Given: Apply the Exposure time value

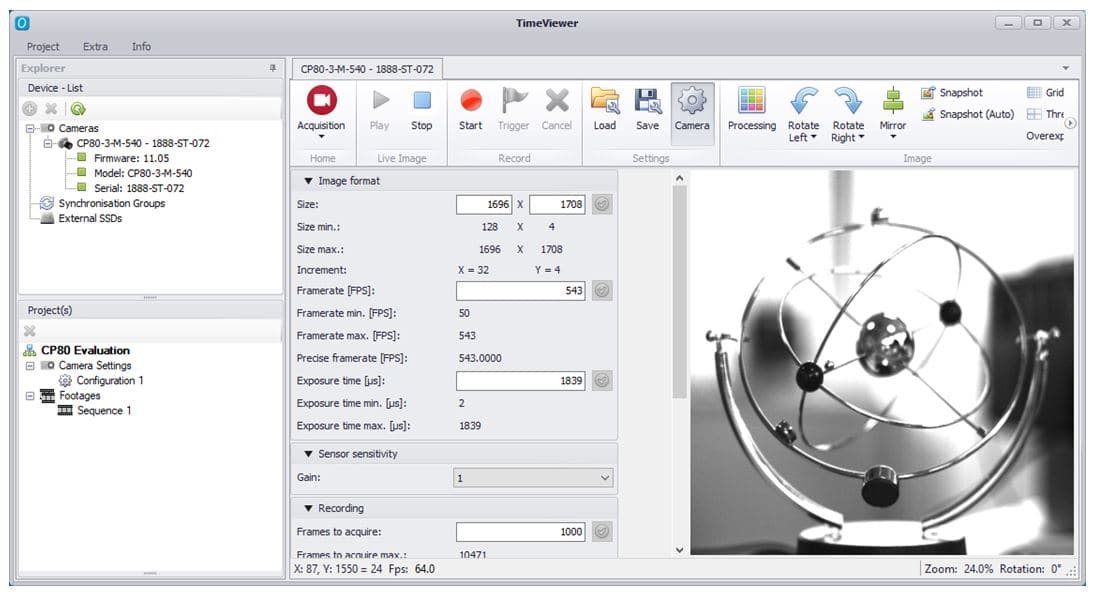Looking at the screenshot, I should (602, 380).
